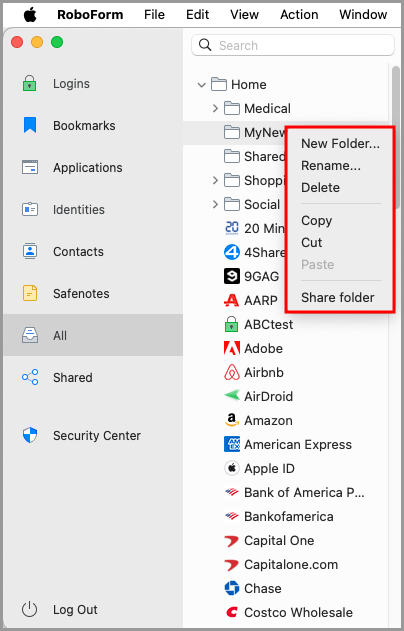Select the Costco Wholesale logo icon

[232, 612]
